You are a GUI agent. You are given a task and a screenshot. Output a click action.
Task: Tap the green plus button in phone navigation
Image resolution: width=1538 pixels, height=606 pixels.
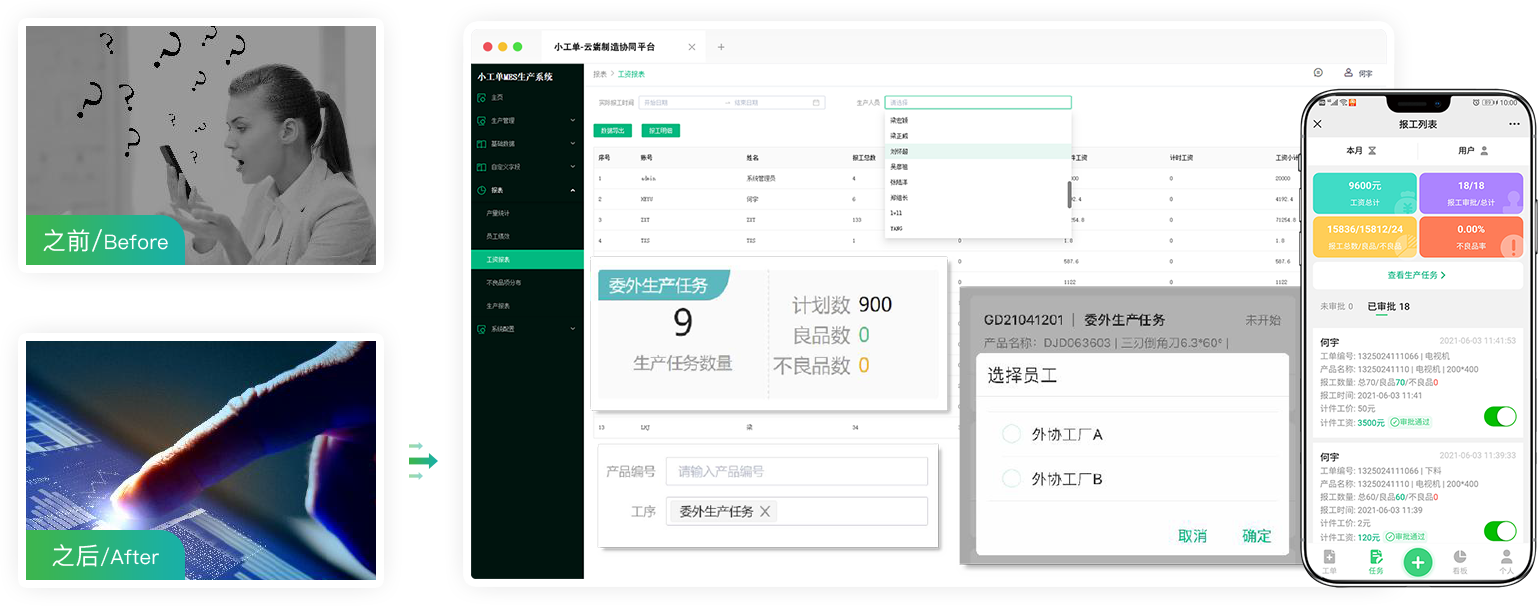[x=1416, y=562]
